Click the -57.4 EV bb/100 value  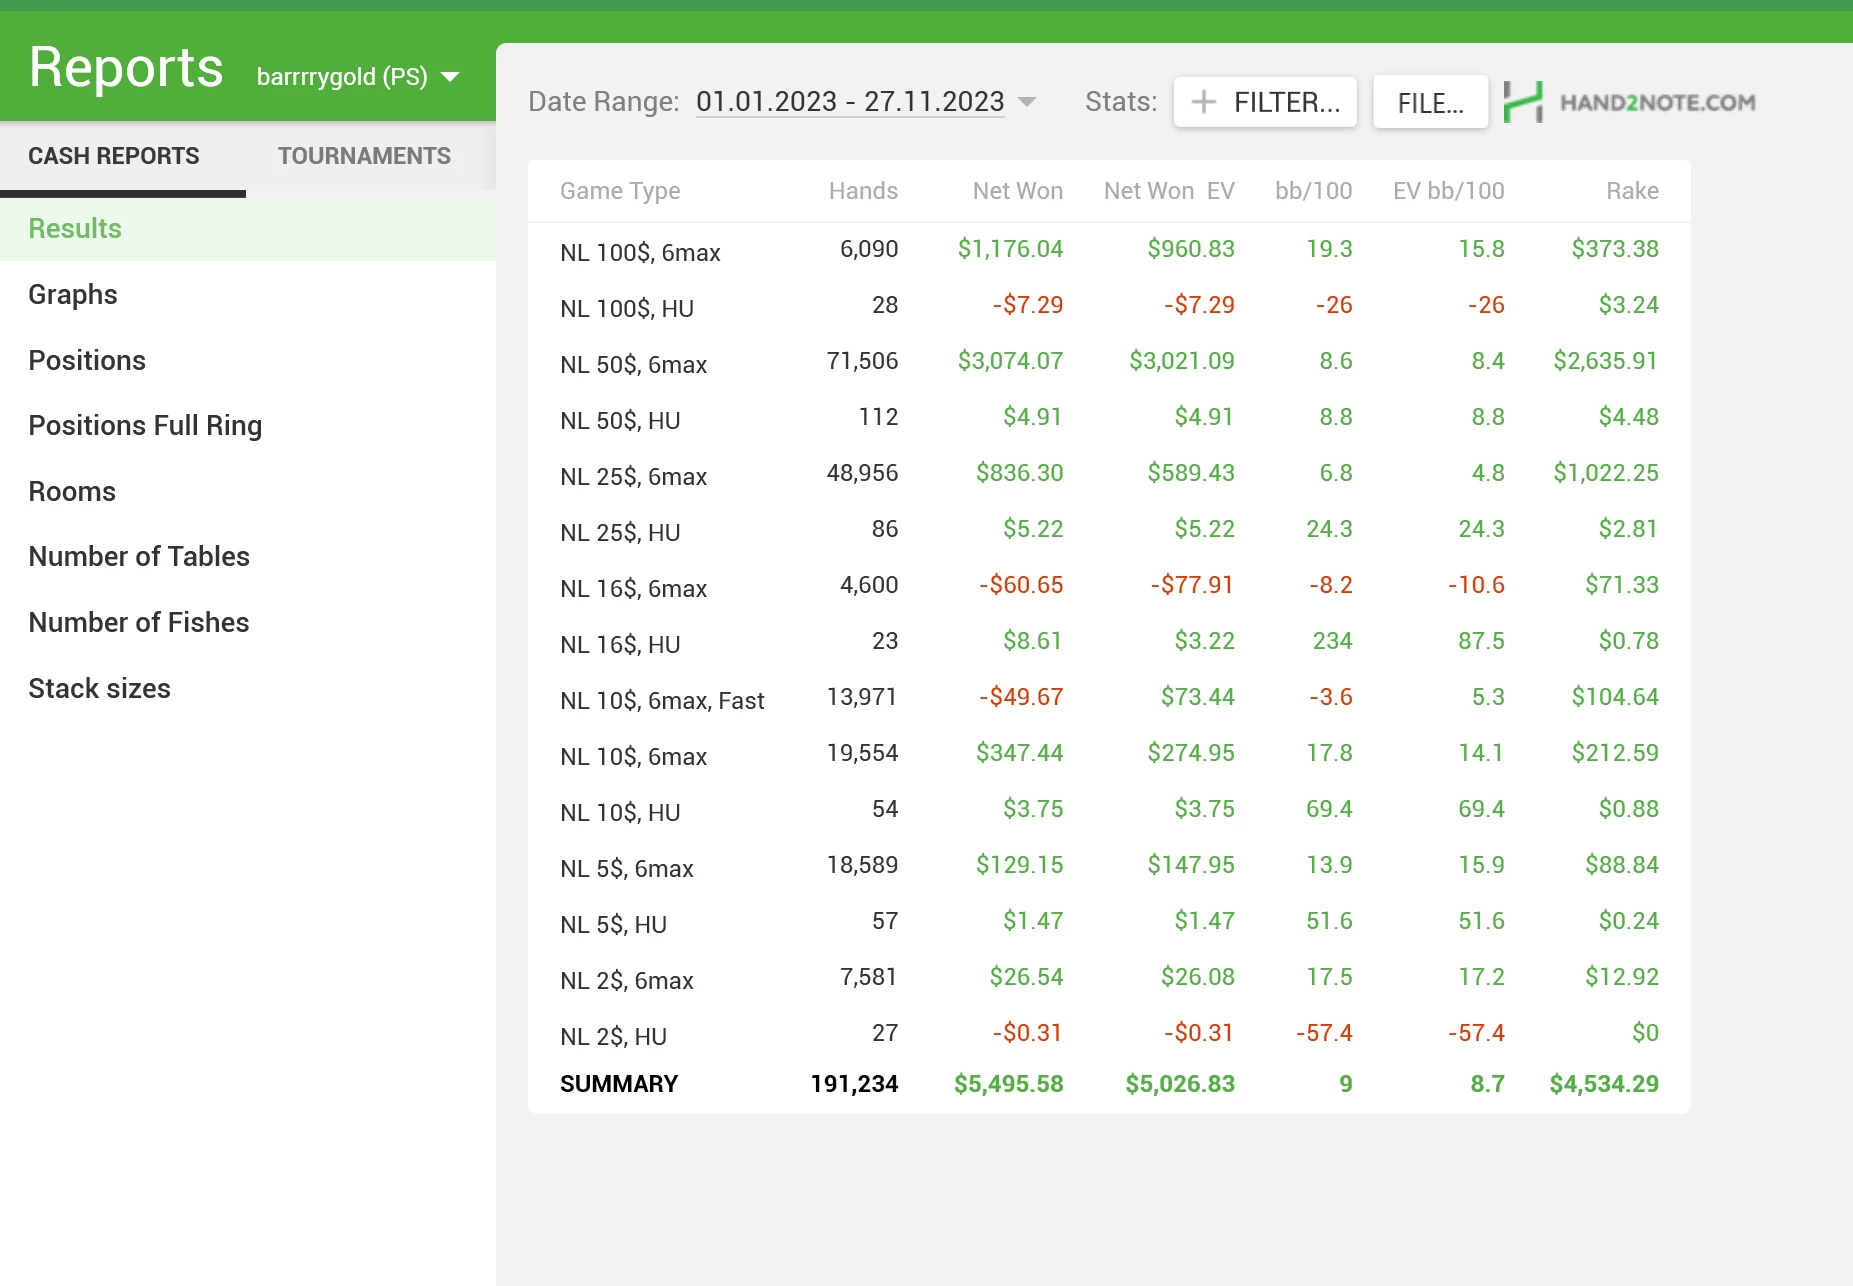(x=1476, y=1033)
